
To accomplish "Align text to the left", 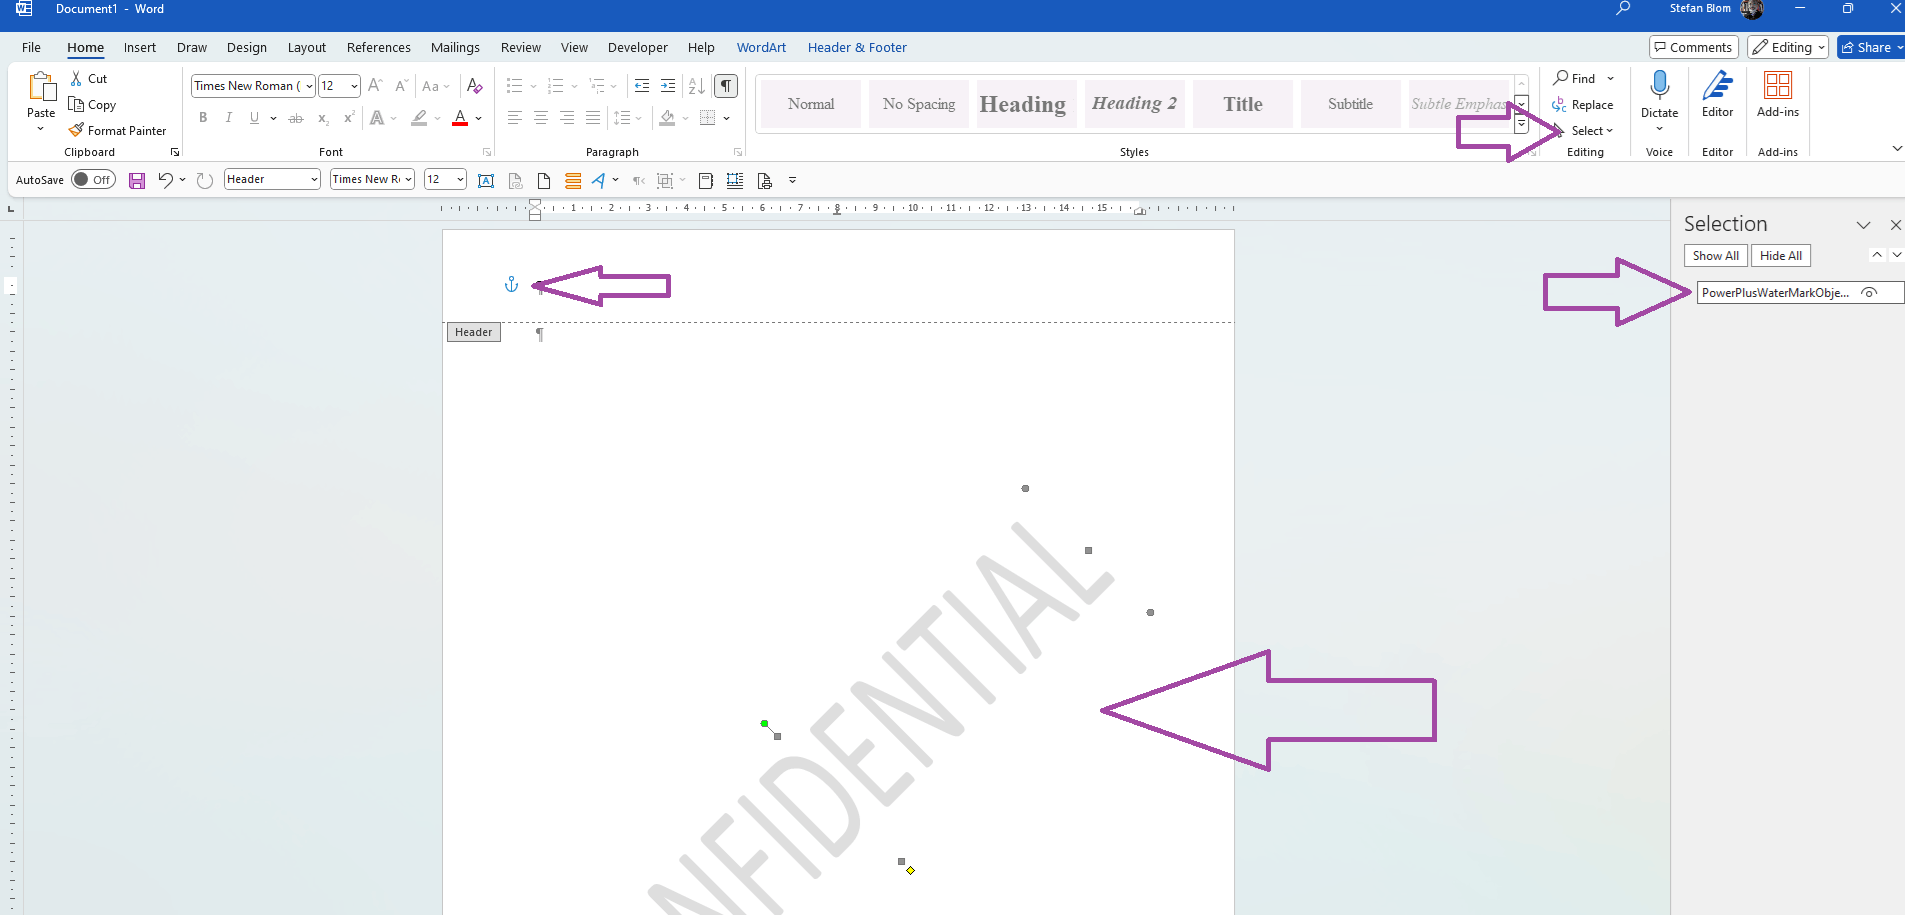I will coord(514,118).
